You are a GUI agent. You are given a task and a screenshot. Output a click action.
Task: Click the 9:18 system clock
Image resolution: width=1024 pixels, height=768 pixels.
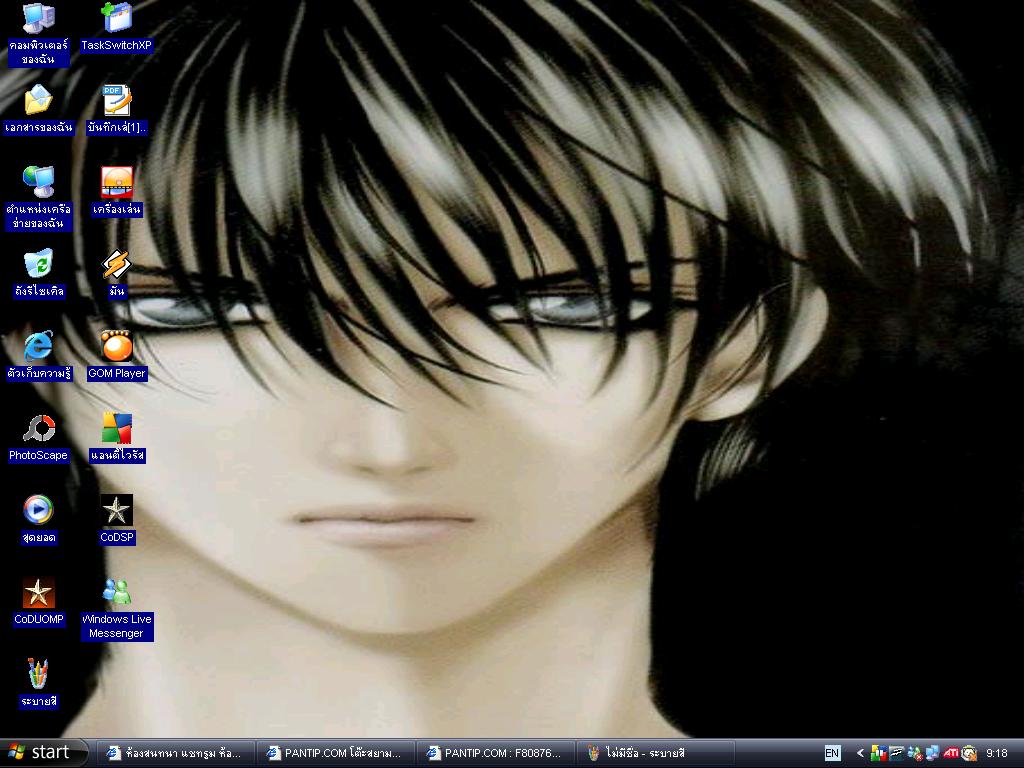pos(997,753)
